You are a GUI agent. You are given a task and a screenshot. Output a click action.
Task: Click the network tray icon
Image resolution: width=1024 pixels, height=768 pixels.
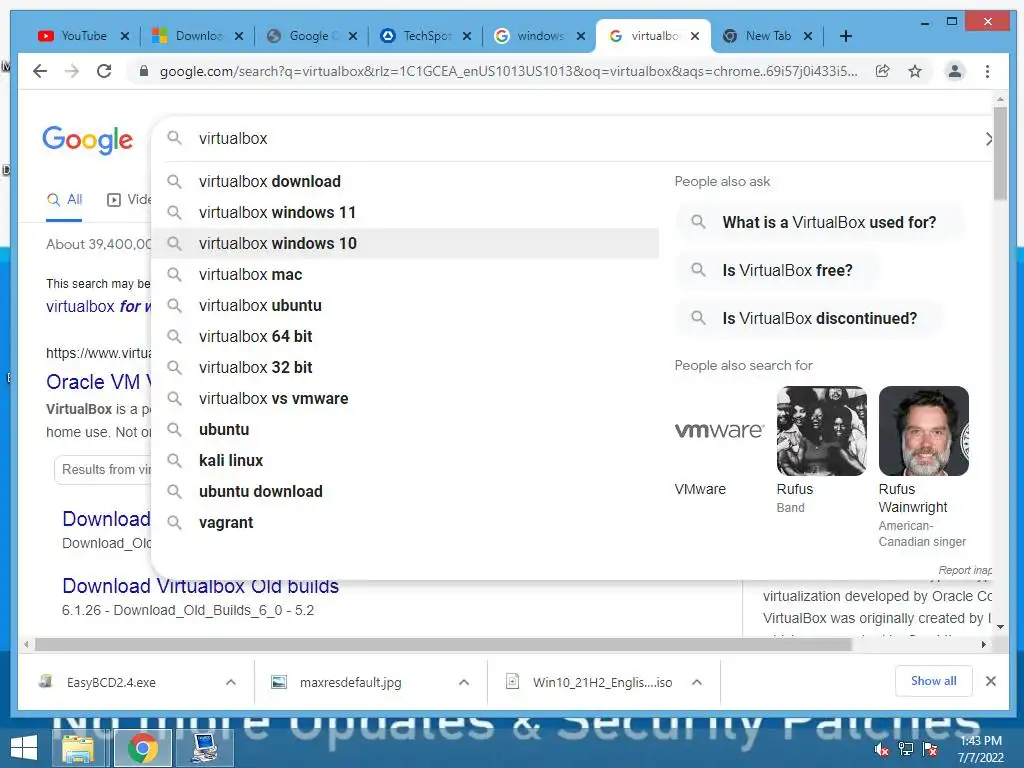[x=906, y=749]
